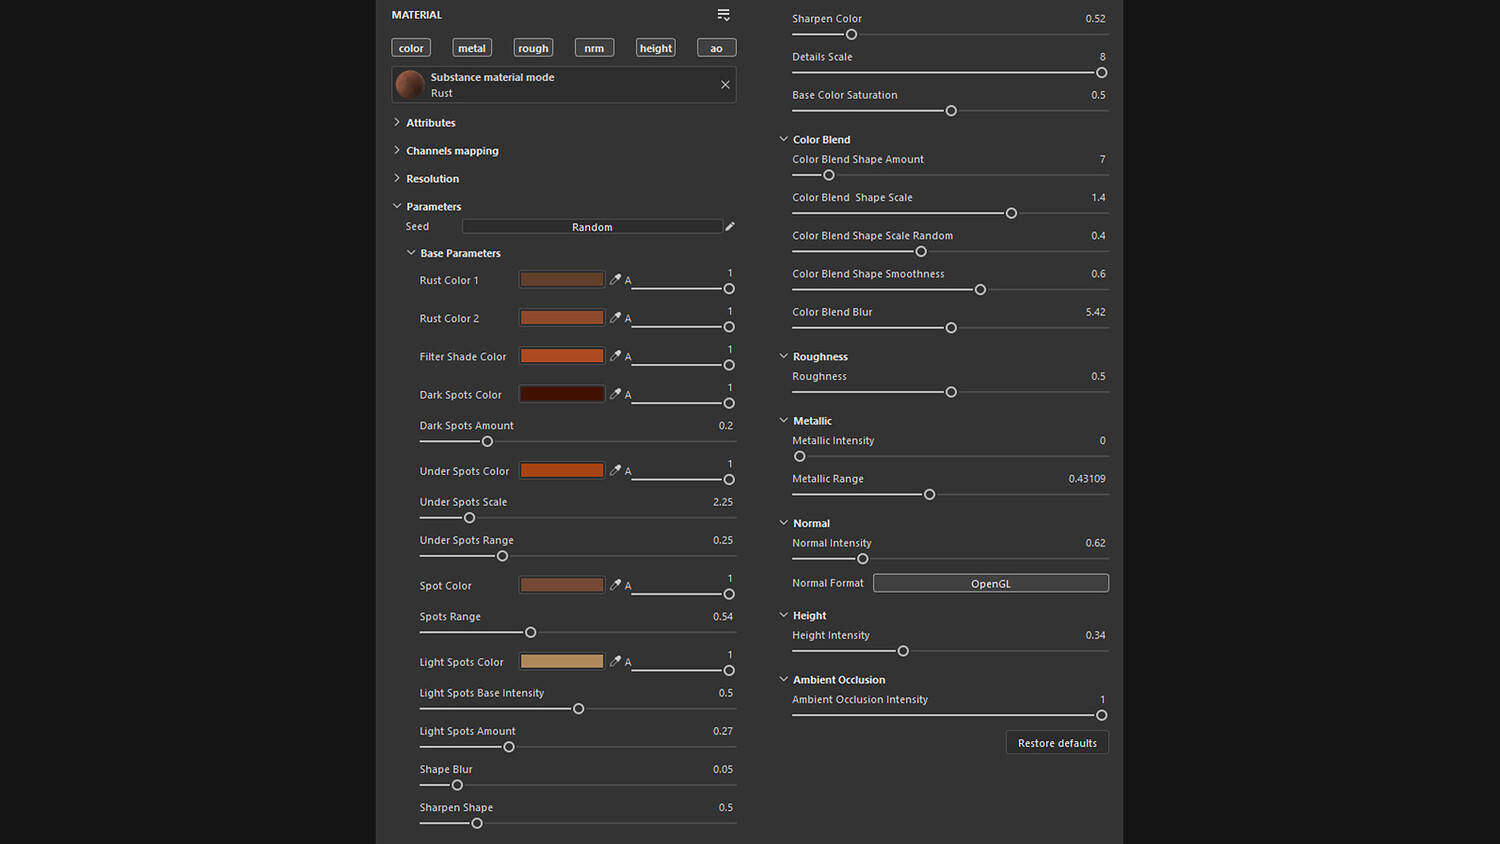Pick color with Dark Spots Color eyedropper
Viewport: 1500px width, 844px height.
615,394
